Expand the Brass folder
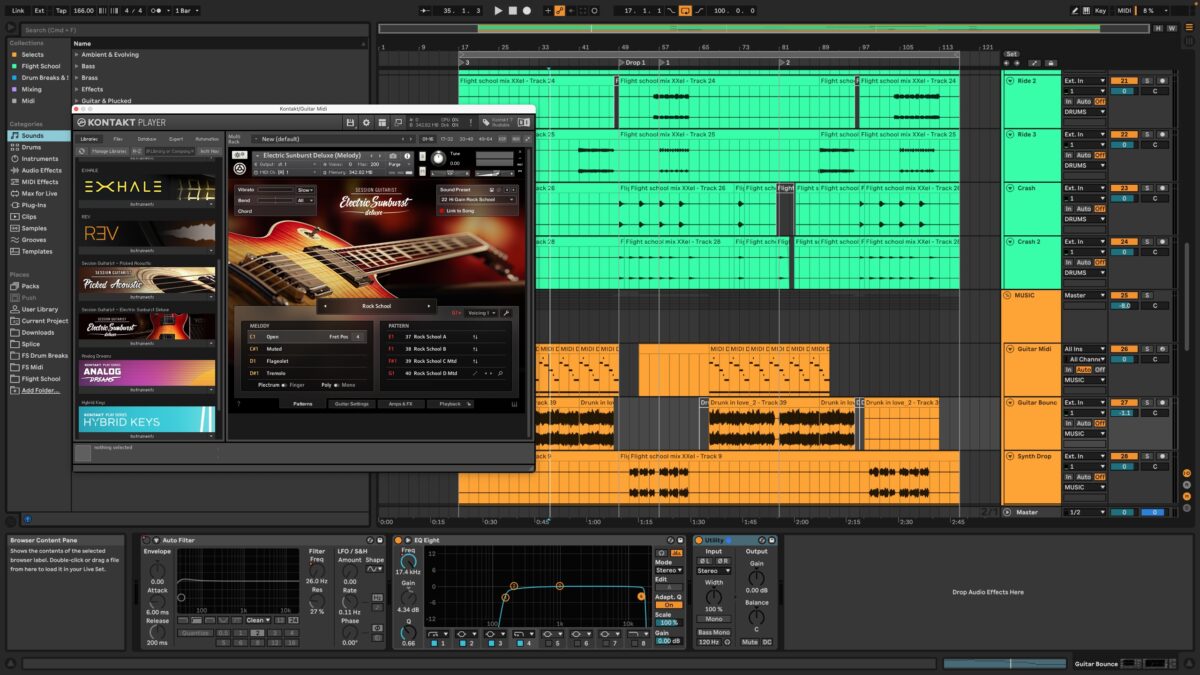This screenshot has width=1200, height=675. click(x=76, y=78)
